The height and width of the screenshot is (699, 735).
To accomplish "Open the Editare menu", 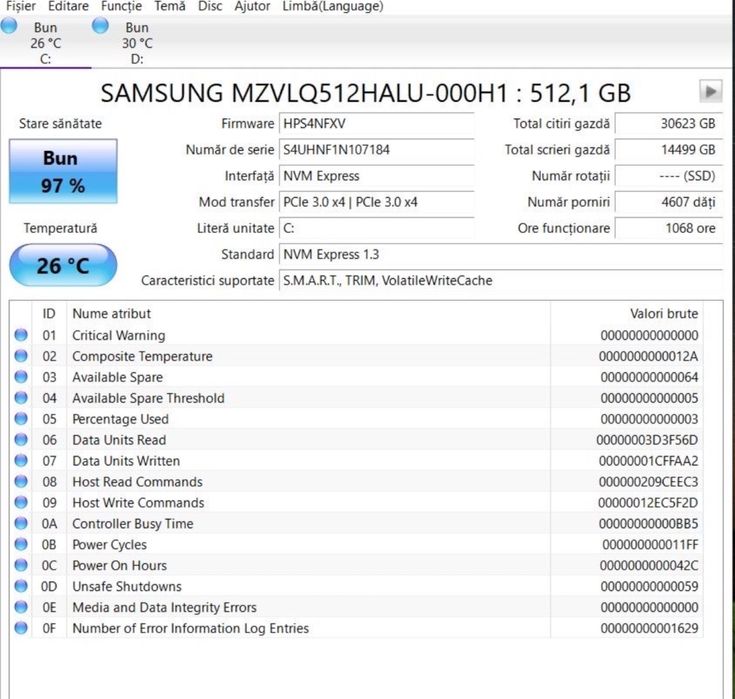I will click(68, 7).
